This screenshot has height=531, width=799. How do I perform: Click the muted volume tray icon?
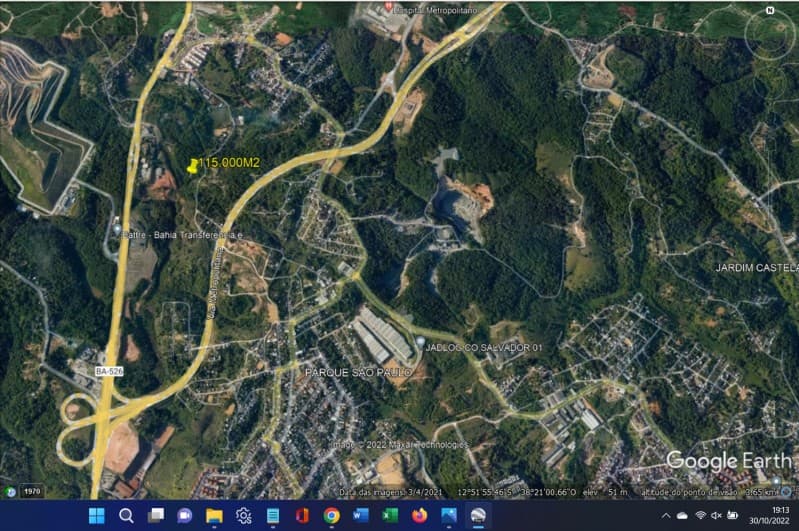(716, 516)
